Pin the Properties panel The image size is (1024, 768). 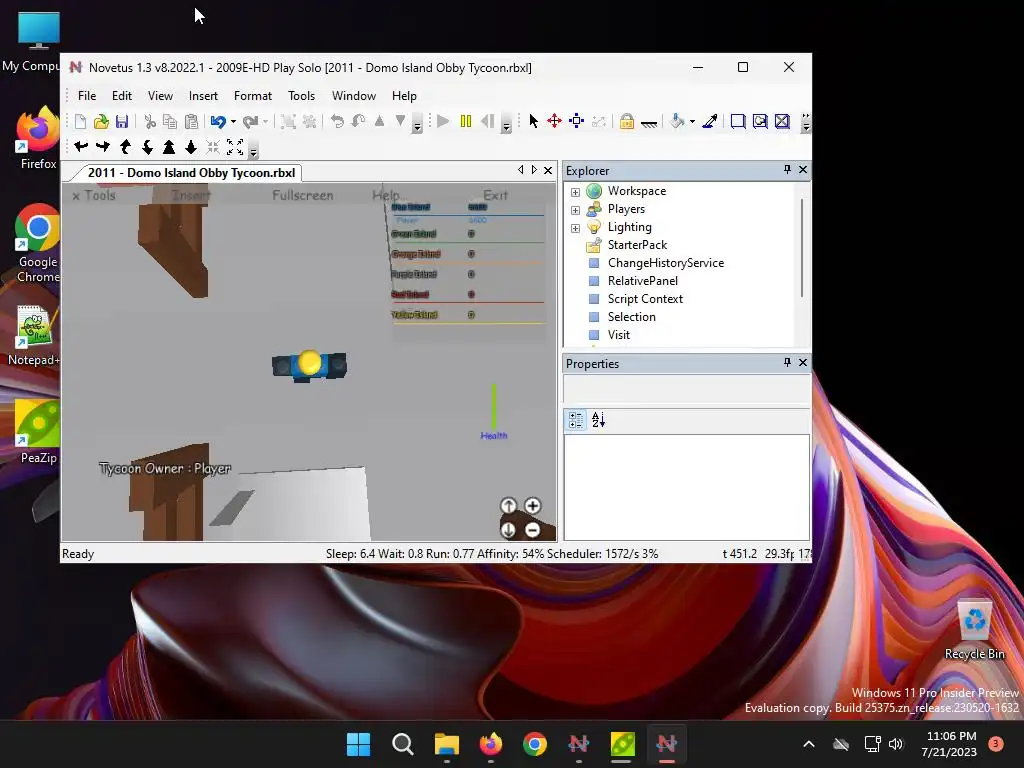(787, 362)
